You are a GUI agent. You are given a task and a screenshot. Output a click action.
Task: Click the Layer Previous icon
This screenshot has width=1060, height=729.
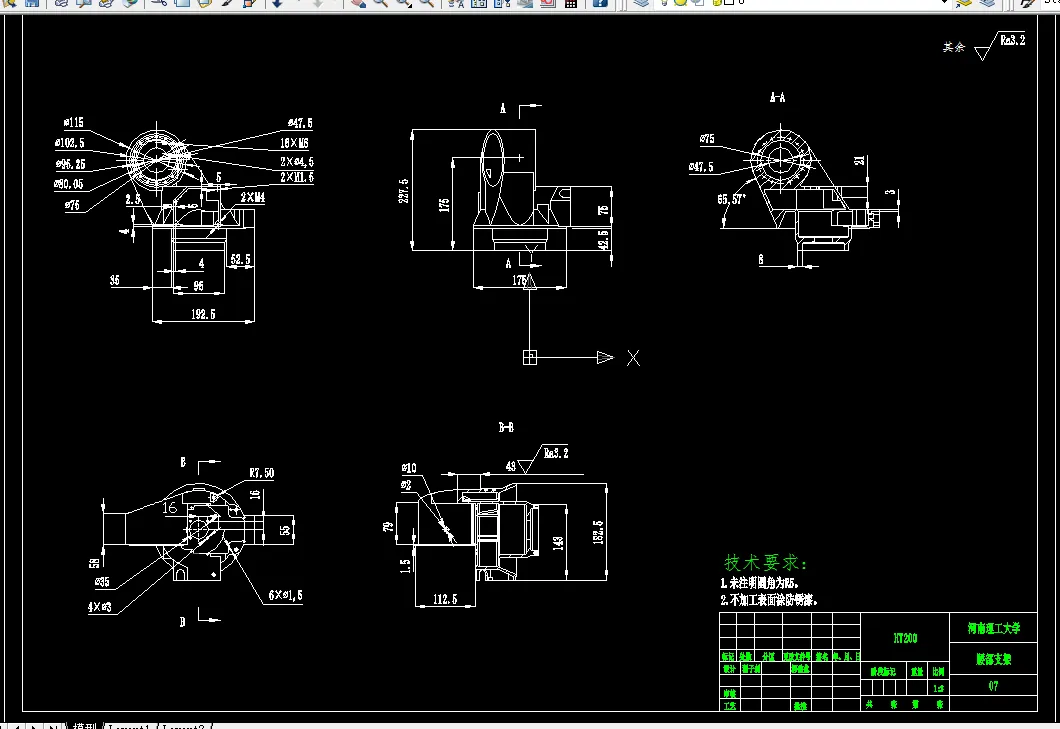pyautogui.click(x=988, y=3)
